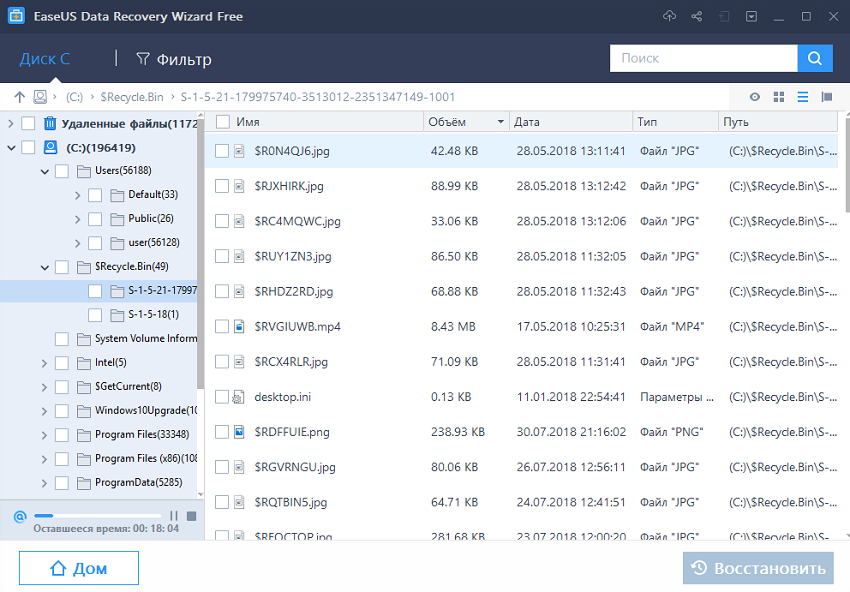Collapse the (C:)(196419) node
The height and width of the screenshot is (592, 850).
point(11,147)
